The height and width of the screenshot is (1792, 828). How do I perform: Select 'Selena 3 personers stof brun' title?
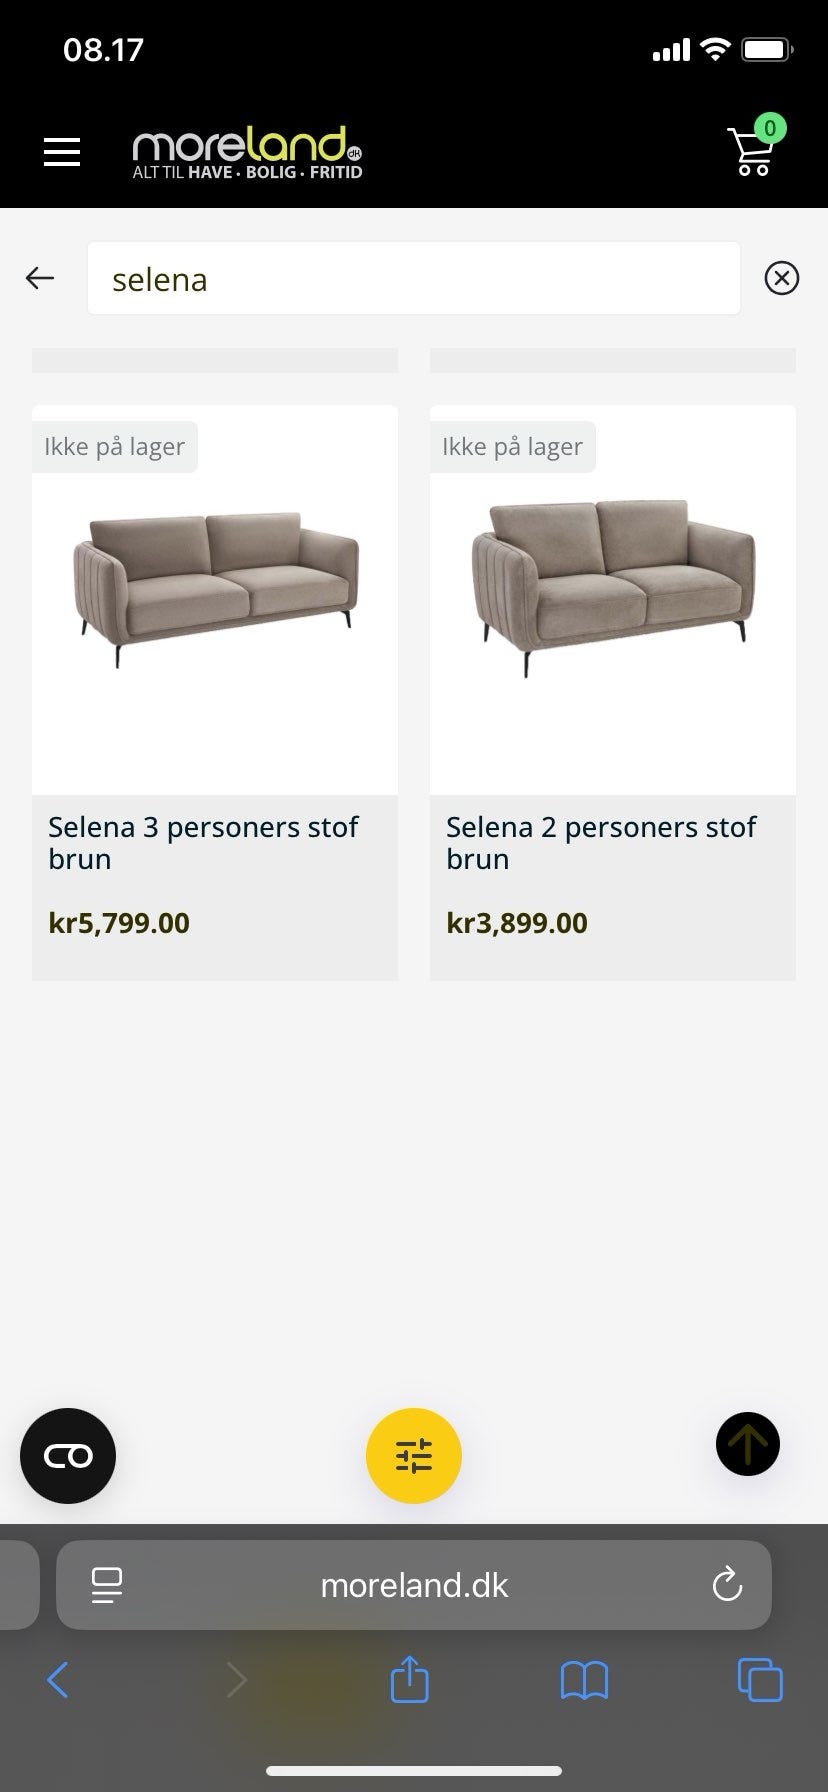click(x=203, y=843)
